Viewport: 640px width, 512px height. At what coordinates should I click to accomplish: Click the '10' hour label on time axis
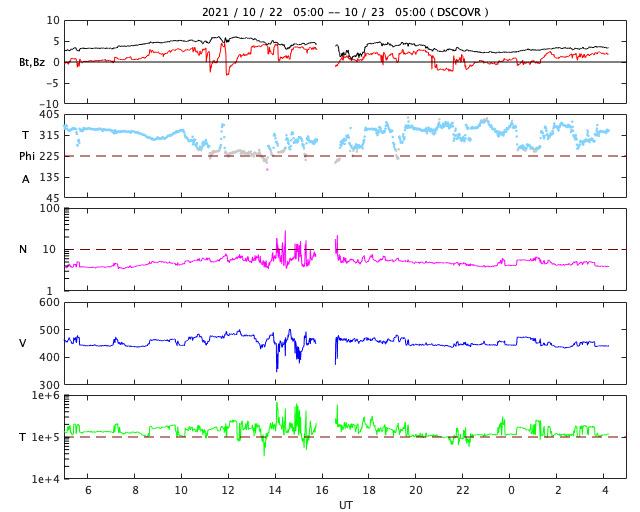coord(181,490)
